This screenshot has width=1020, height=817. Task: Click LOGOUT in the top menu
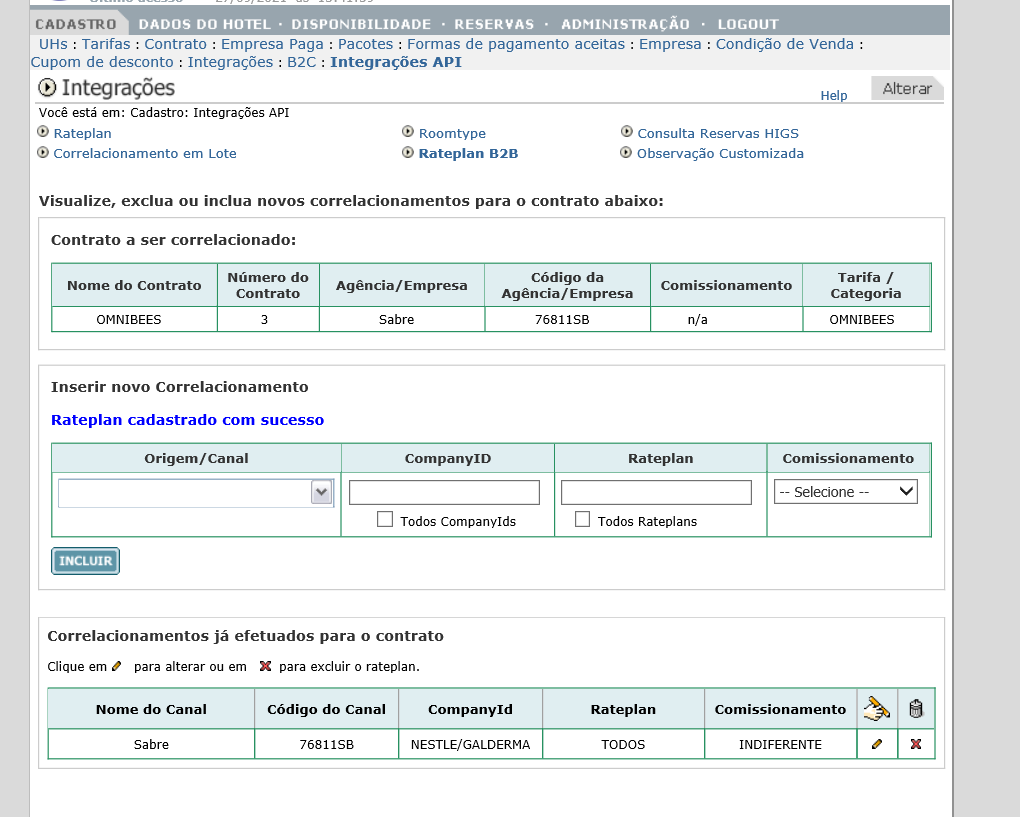click(748, 25)
